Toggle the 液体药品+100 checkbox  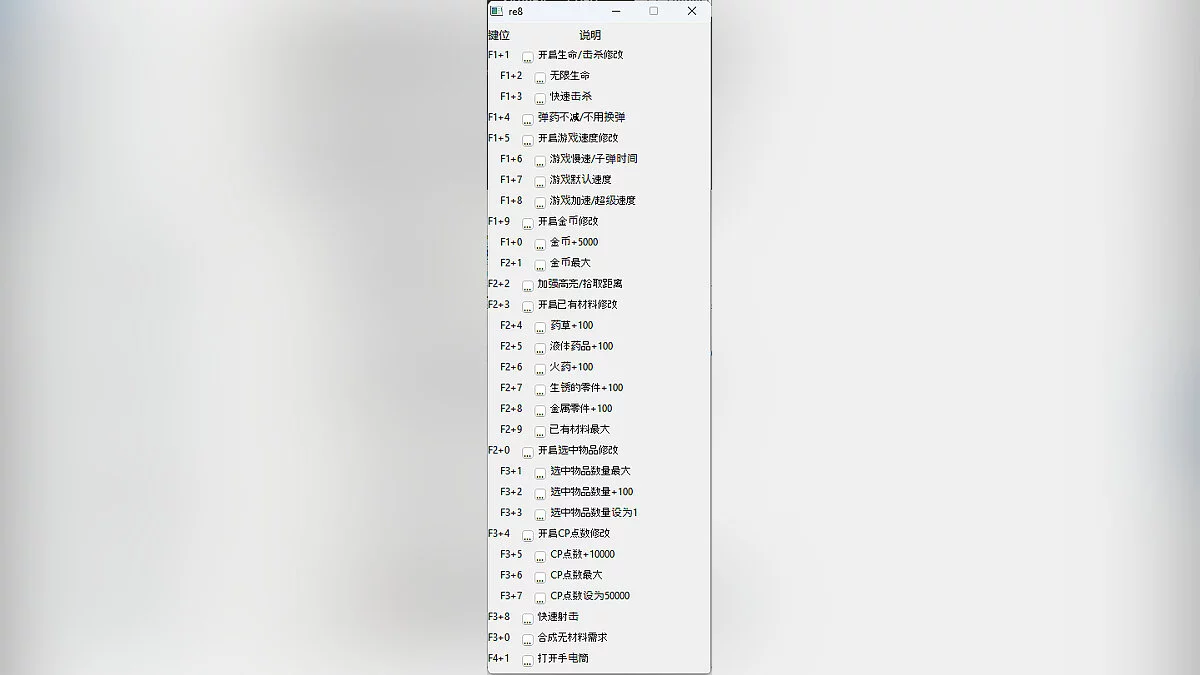point(540,348)
